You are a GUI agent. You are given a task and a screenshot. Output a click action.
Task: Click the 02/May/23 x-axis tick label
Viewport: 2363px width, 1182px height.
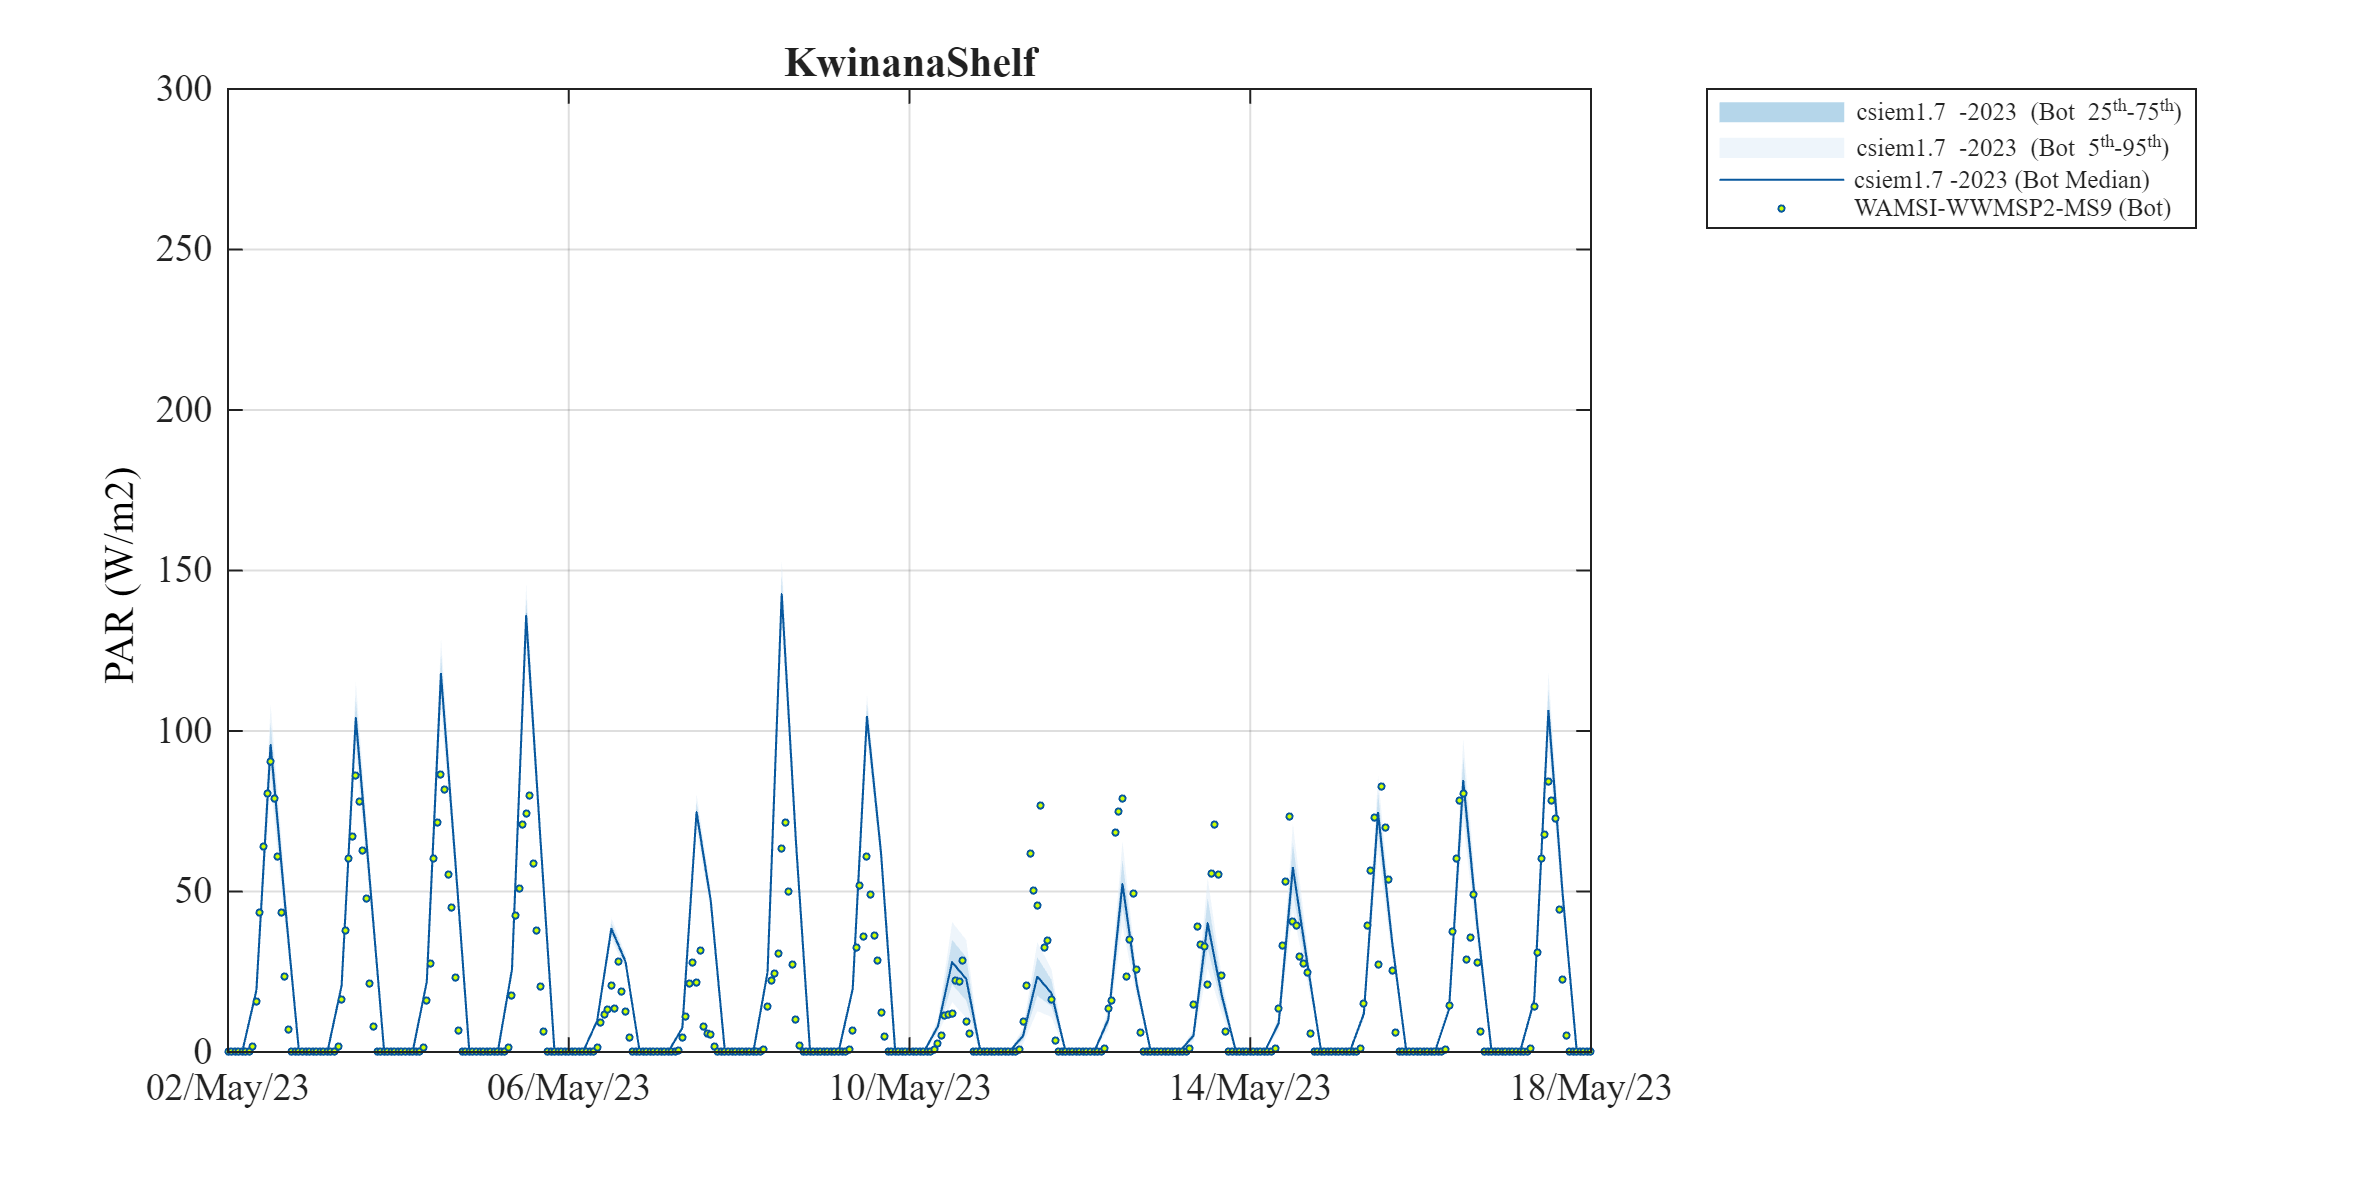[228, 1088]
